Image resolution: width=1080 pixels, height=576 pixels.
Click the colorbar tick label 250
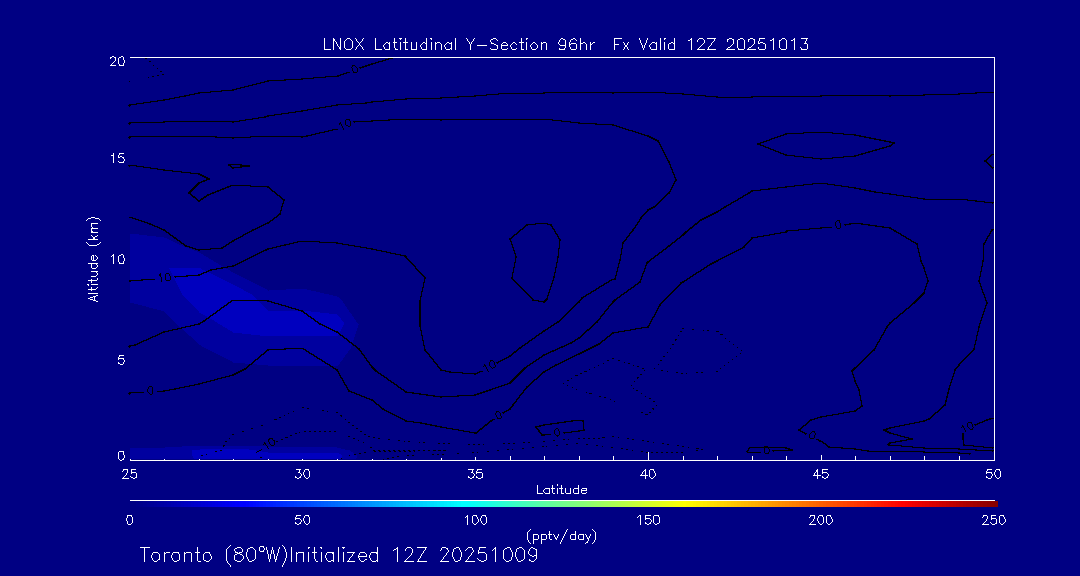993,520
